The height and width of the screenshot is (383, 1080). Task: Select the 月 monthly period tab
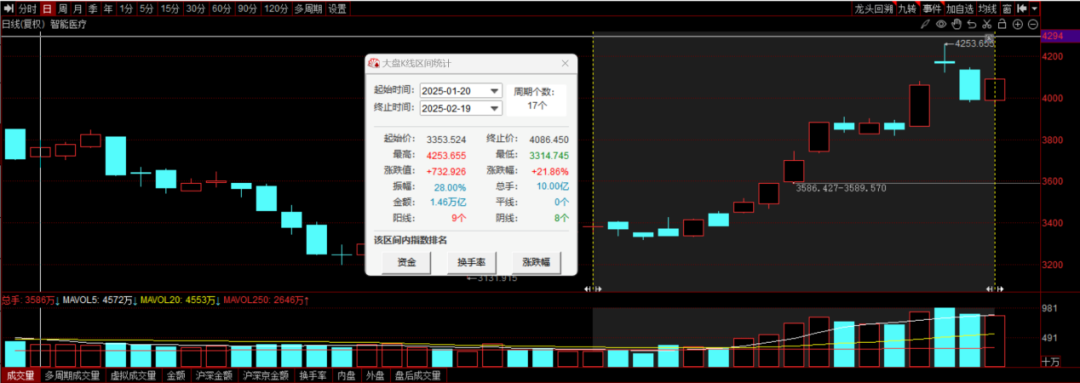coord(77,9)
